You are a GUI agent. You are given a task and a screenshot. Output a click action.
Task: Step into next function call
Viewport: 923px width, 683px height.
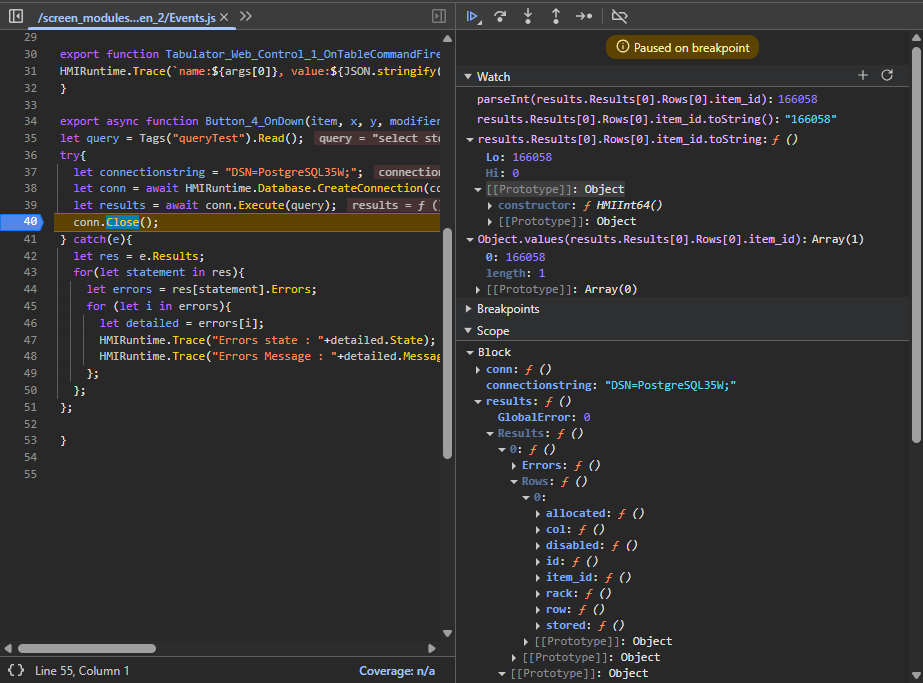(528, 16)
